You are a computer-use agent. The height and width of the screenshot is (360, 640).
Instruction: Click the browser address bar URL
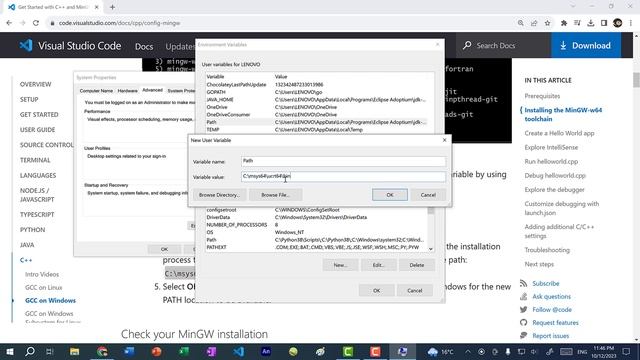[119, 23]
